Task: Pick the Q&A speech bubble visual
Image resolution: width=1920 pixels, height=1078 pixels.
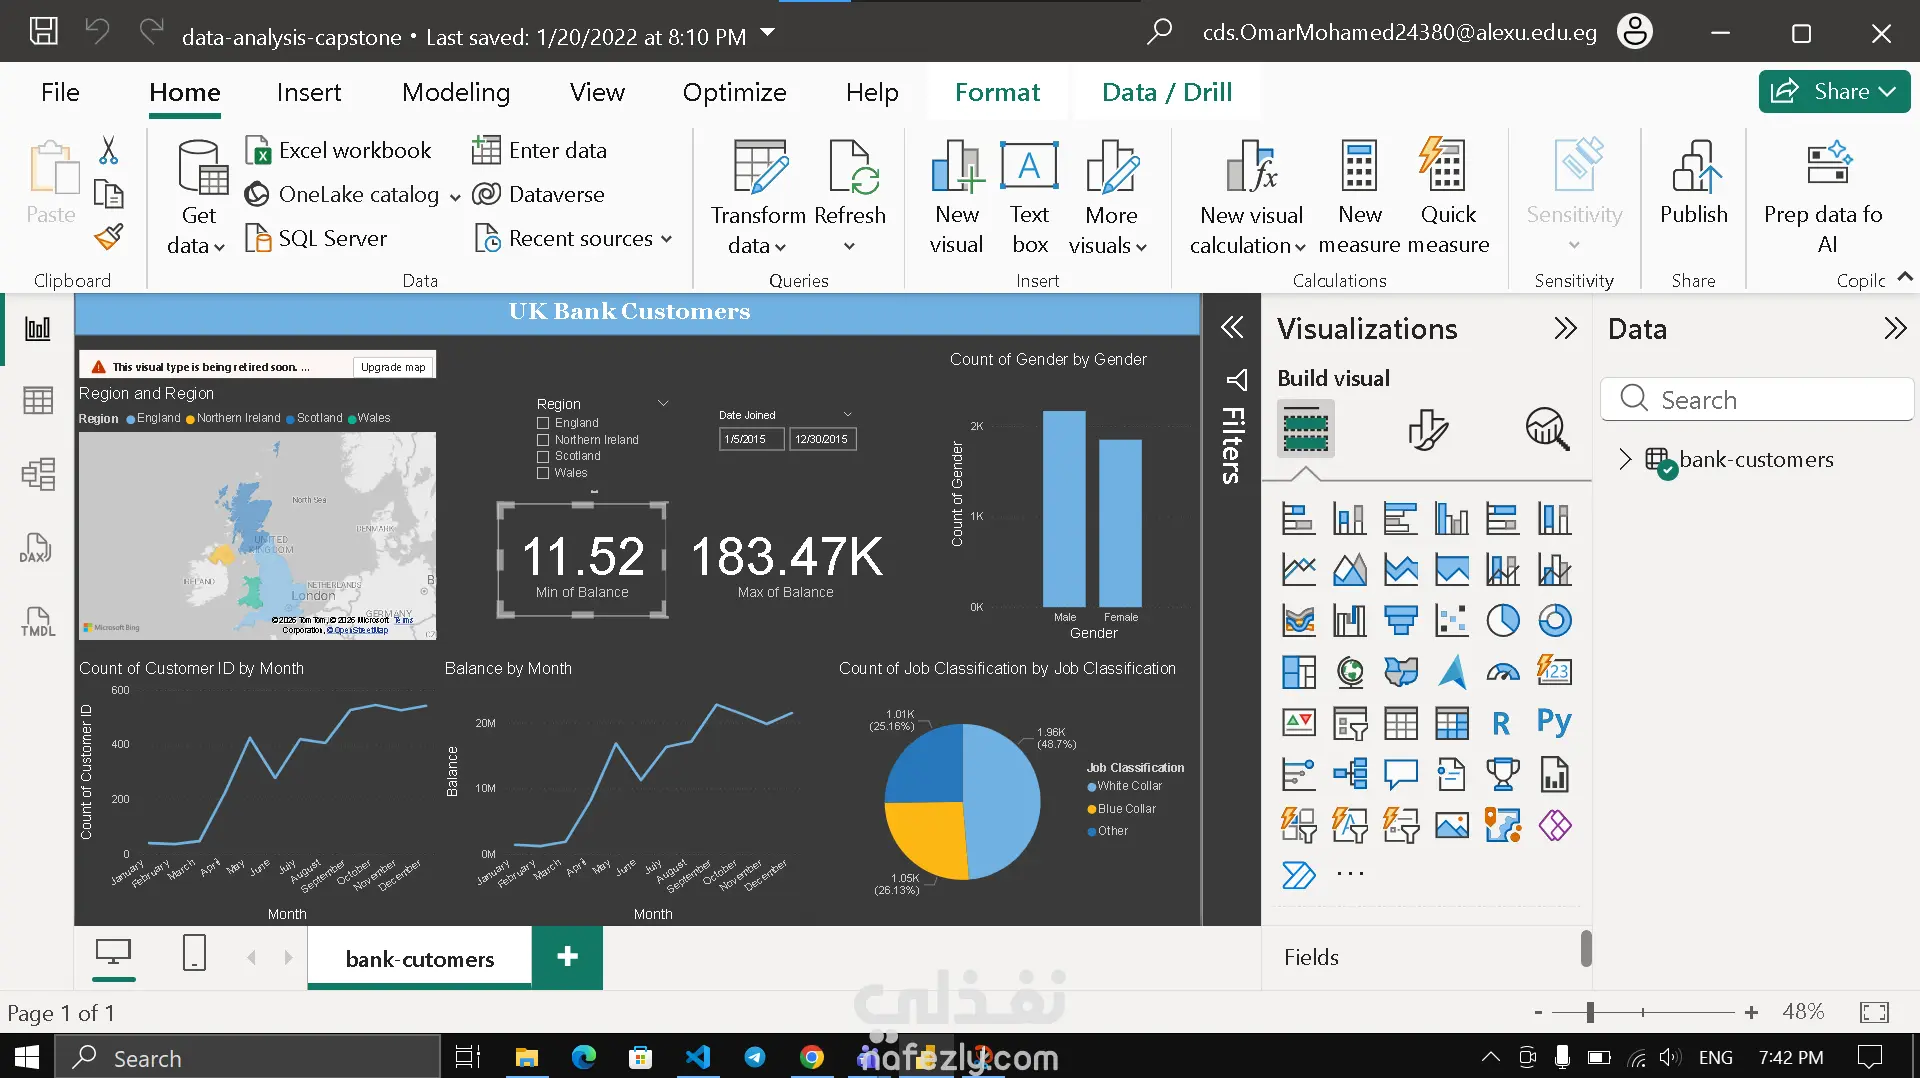Action: 1400,774
